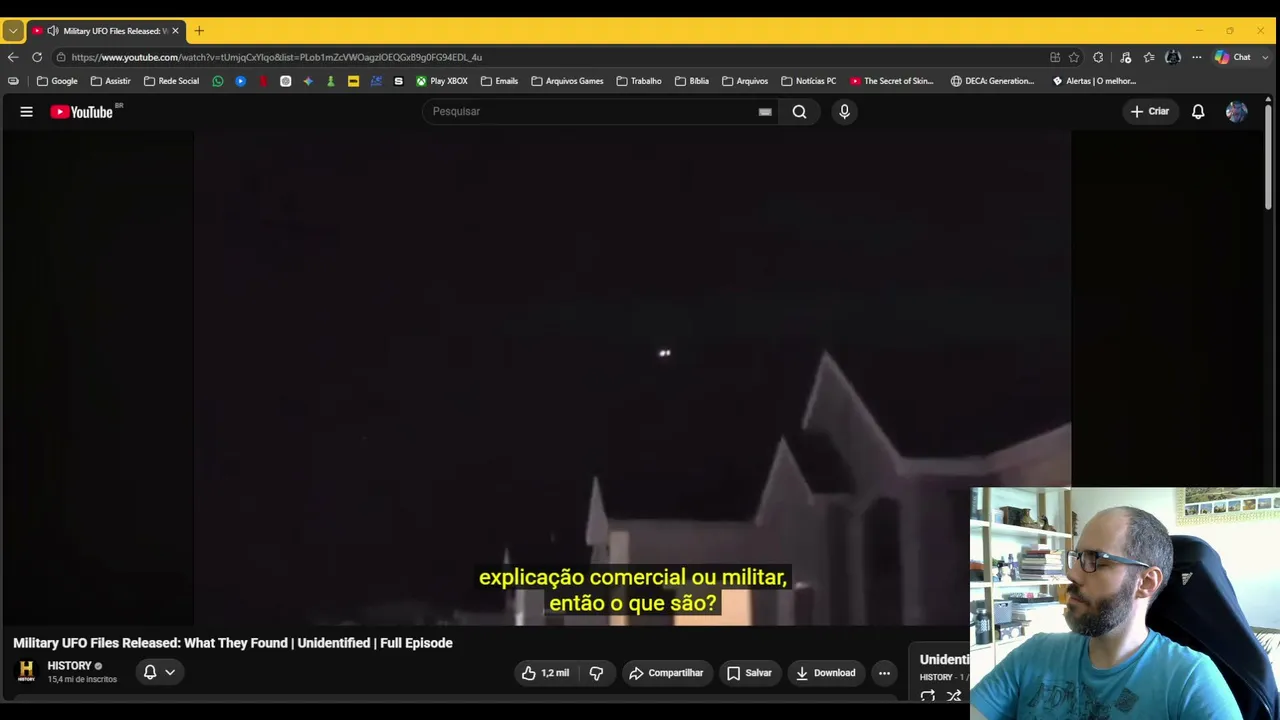Open the more actions ellipsis below video
This screenshot has height=720, width=1280.
pyautogui.click(x=884, y=673)
